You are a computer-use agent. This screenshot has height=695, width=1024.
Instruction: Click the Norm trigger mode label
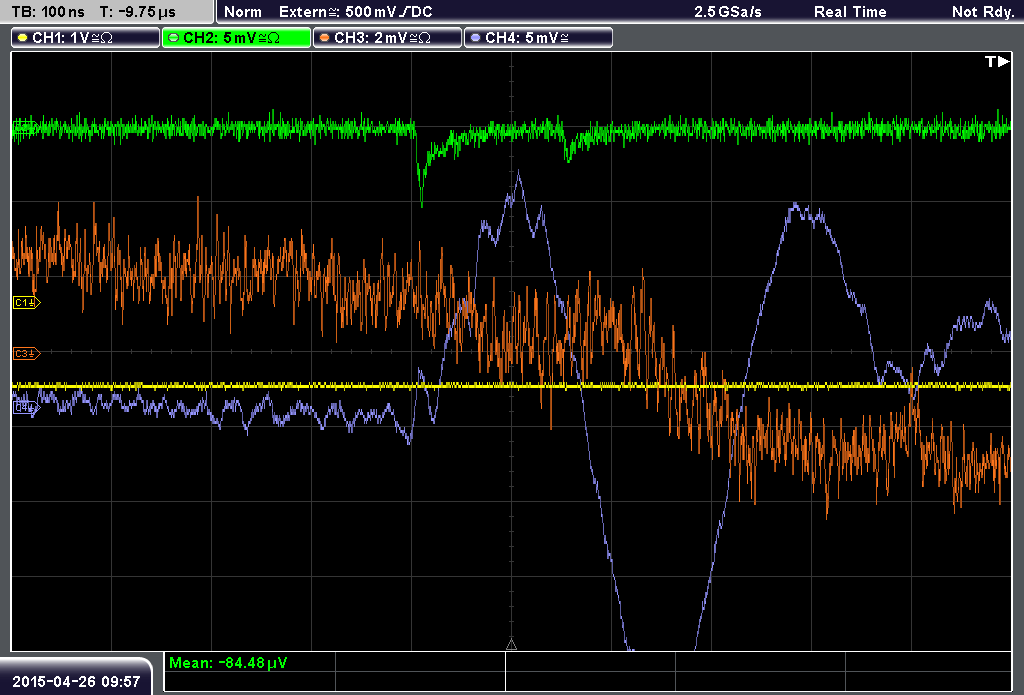pyautogui.click(x=243, y=12)
